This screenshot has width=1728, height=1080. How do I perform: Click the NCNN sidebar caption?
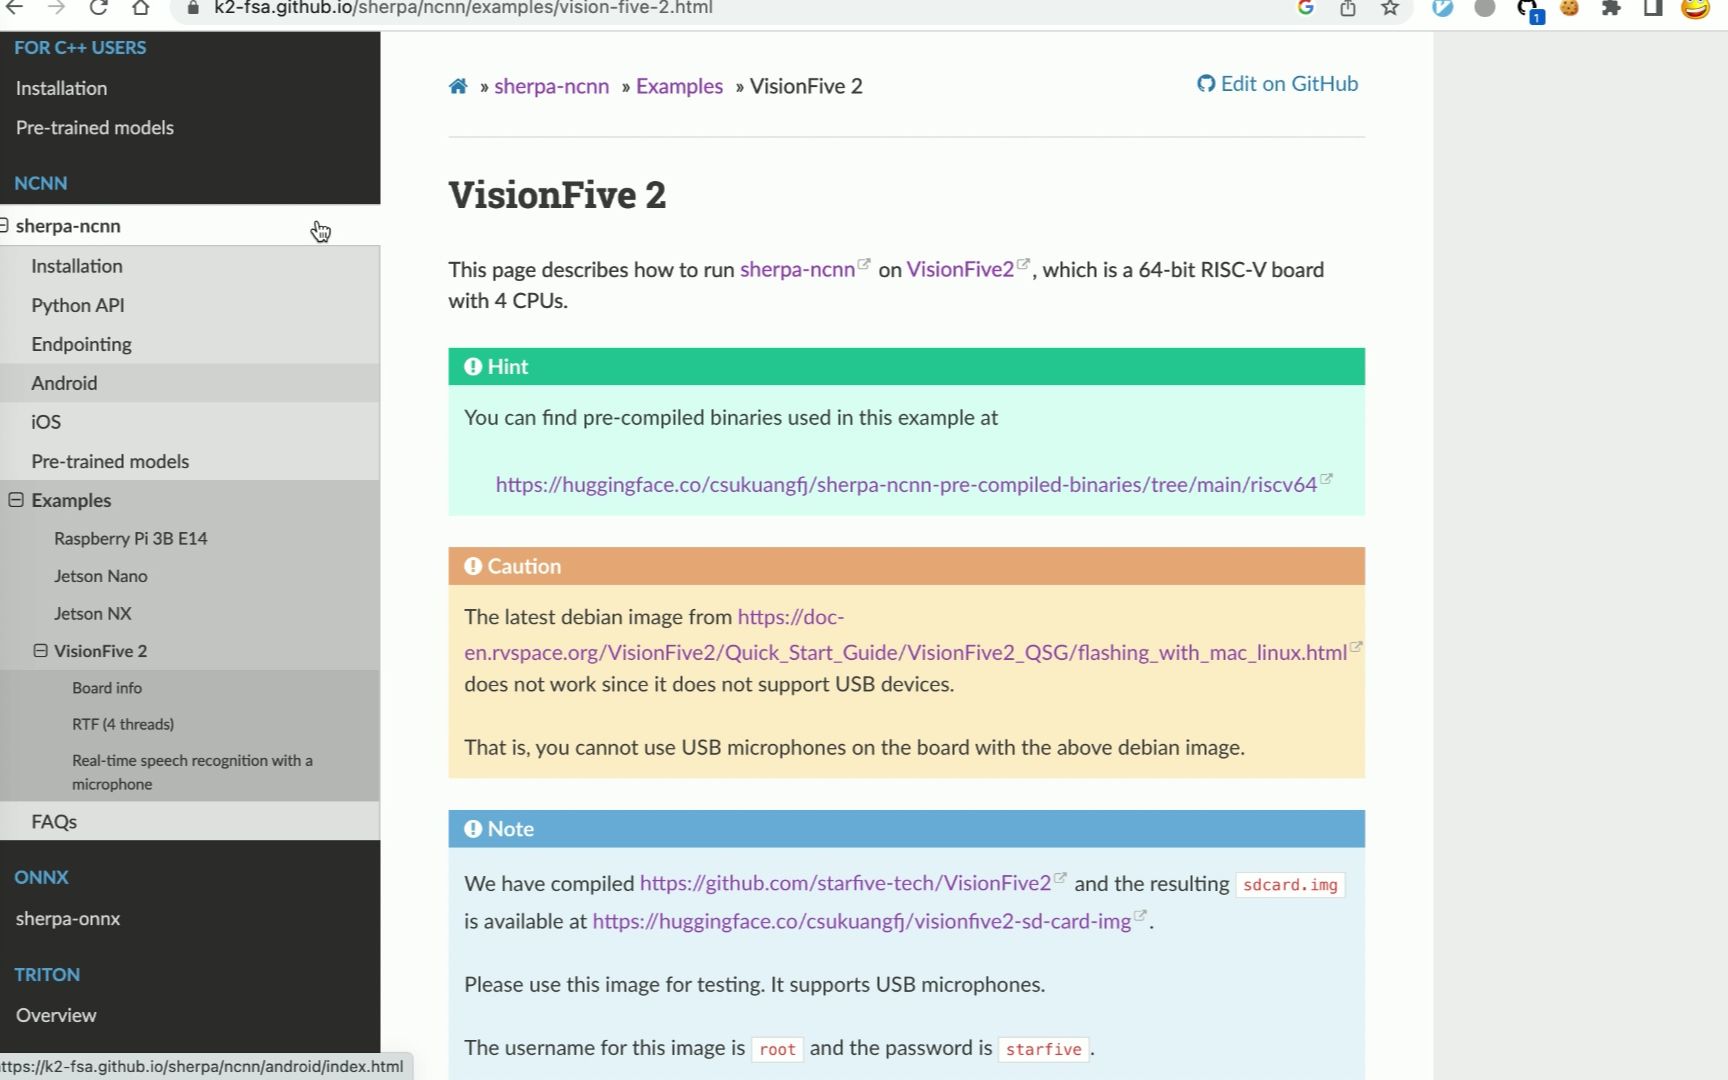pos(41,183)
